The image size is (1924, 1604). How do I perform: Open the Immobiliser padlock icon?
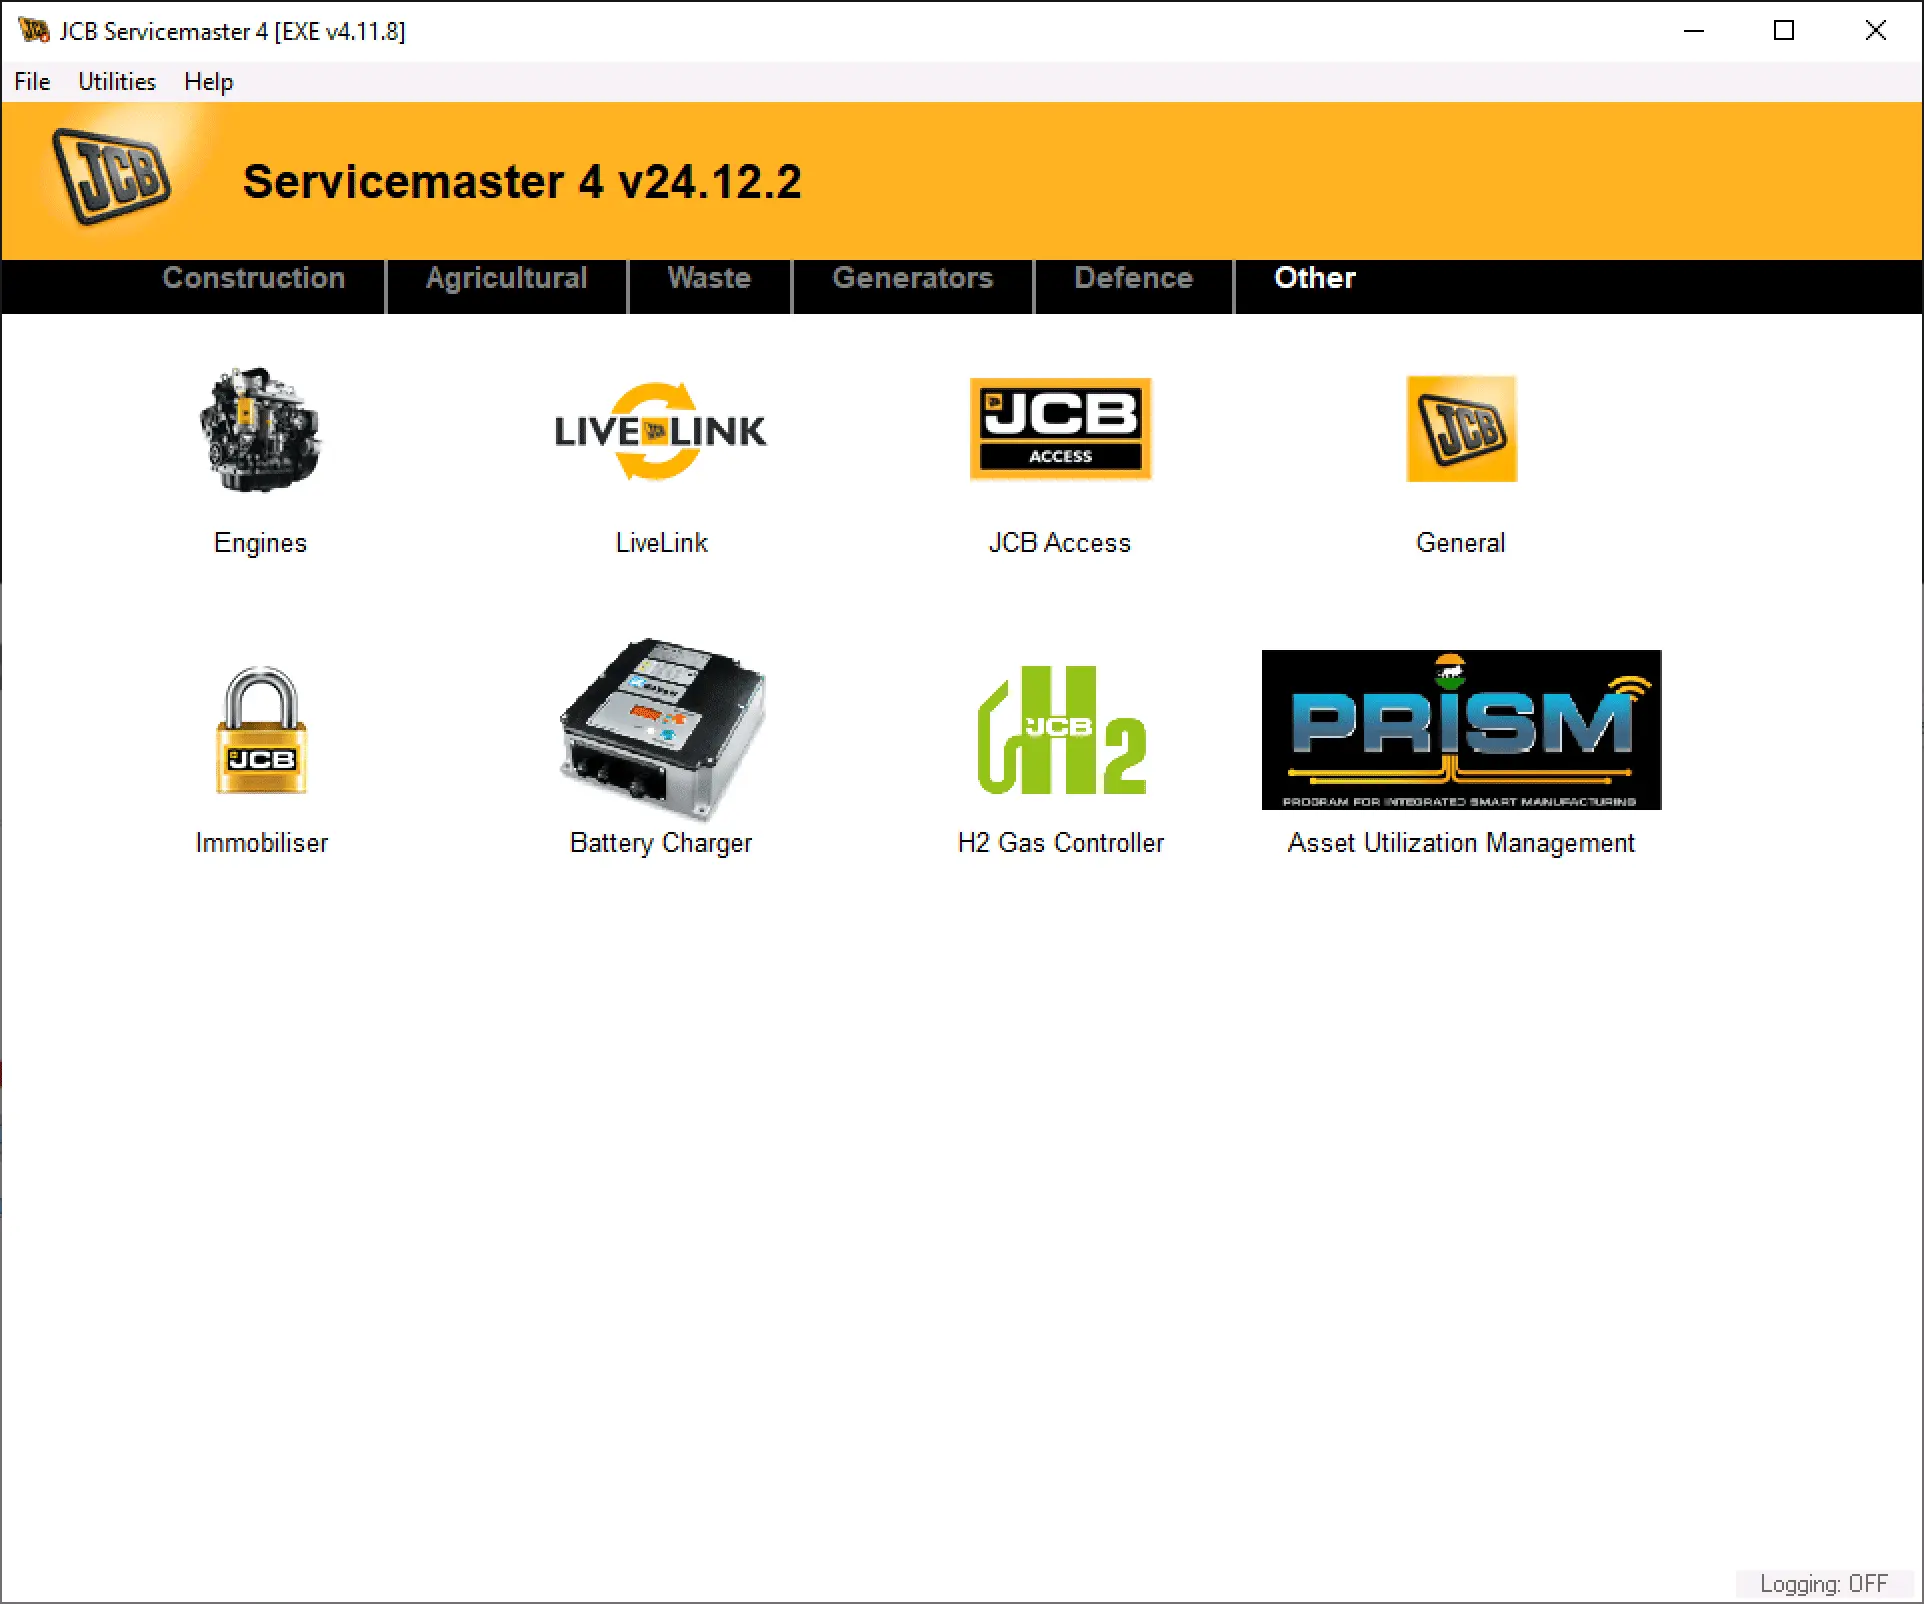point(261,730)
